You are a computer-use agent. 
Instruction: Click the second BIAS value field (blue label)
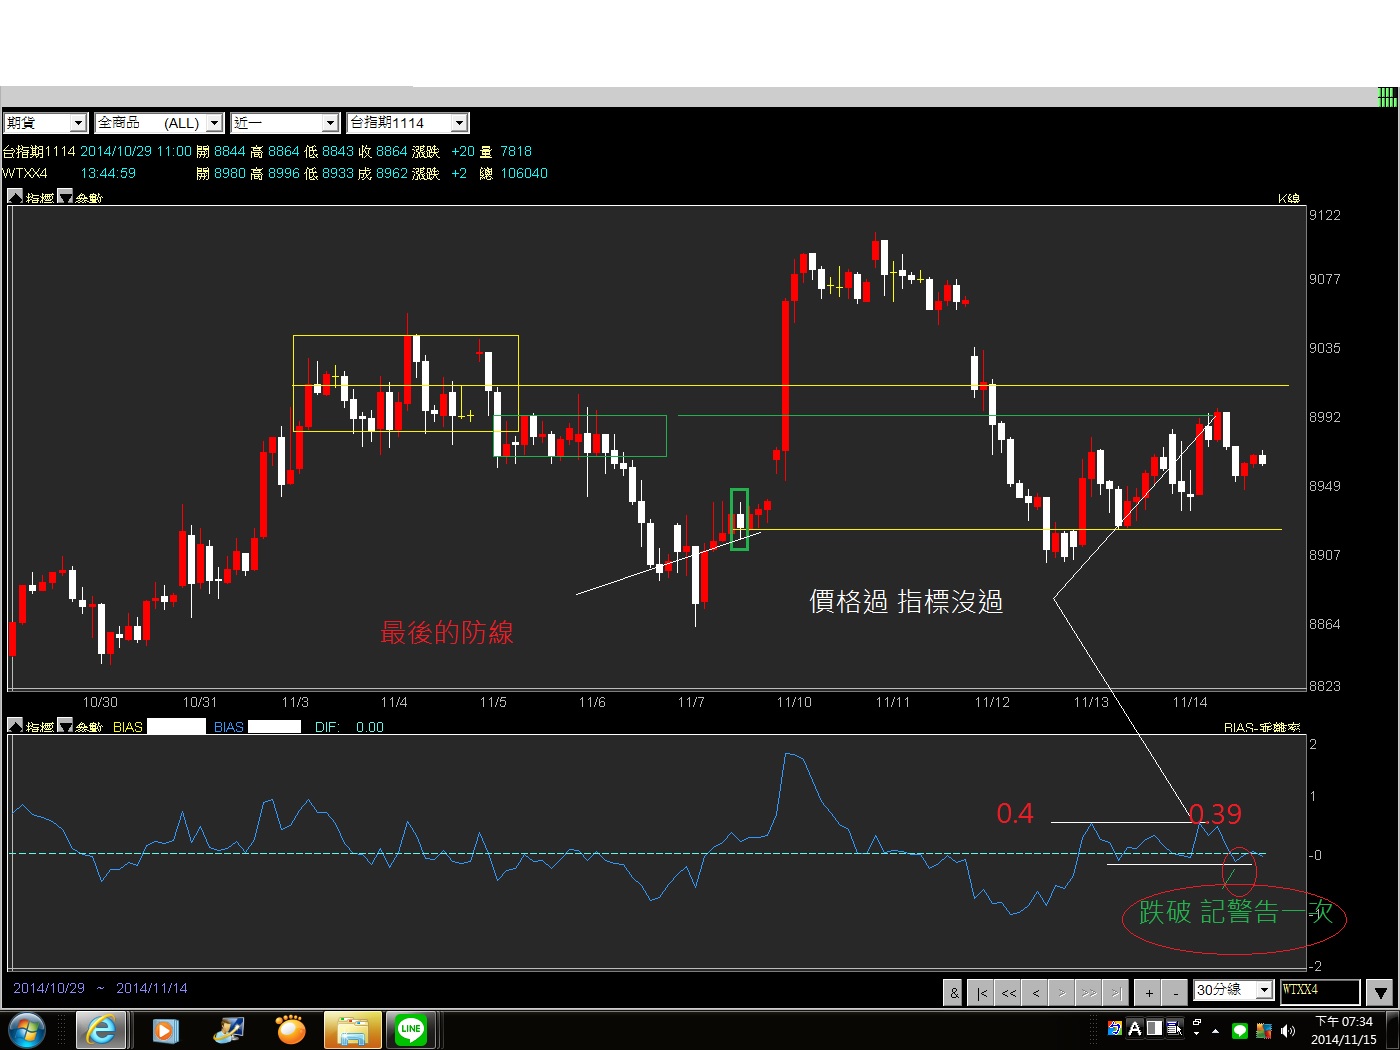[x=274, y=727]
